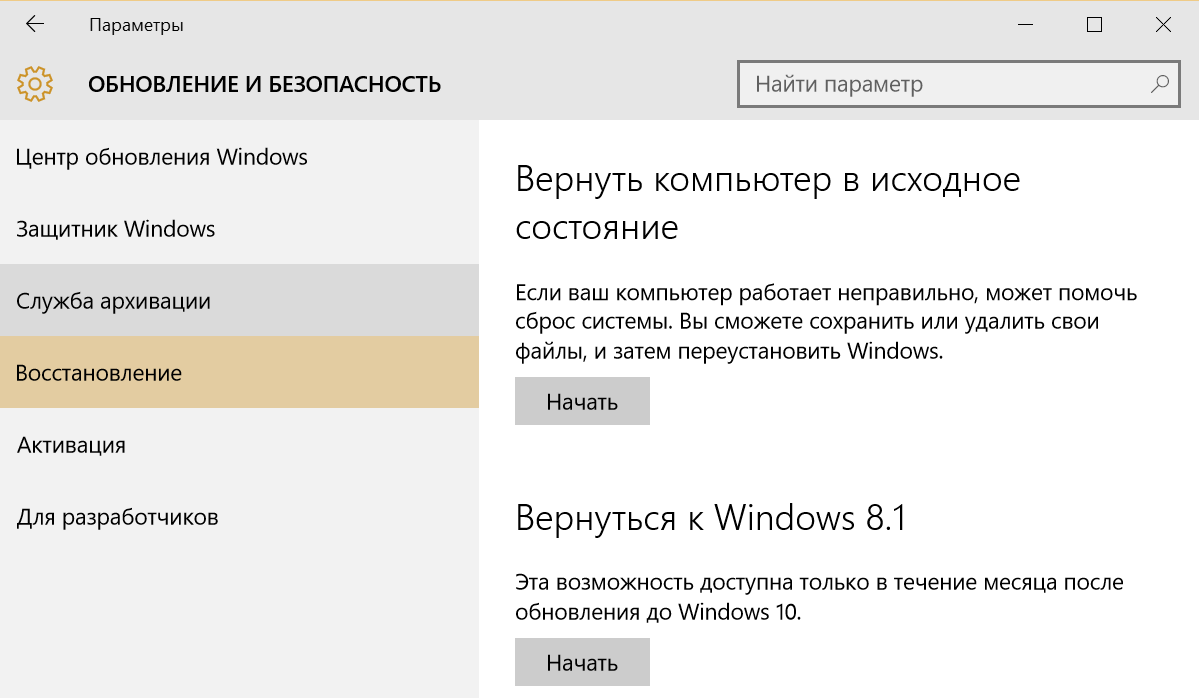Click the ОБНОВЛЕНИЕ И БЕЗОПАСНОСТЬ header

264,84
